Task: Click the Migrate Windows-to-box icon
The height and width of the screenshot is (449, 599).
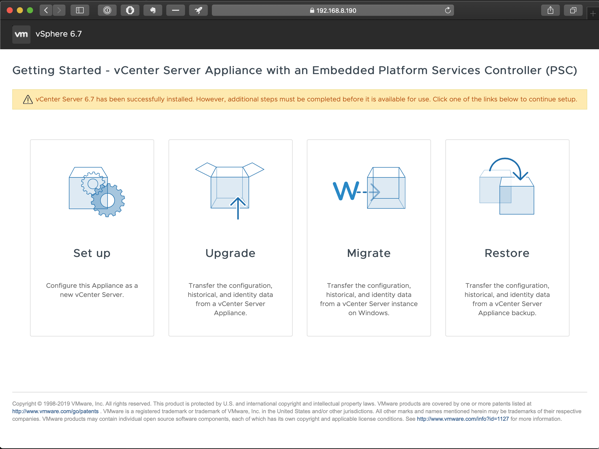Action: (369, 188)
